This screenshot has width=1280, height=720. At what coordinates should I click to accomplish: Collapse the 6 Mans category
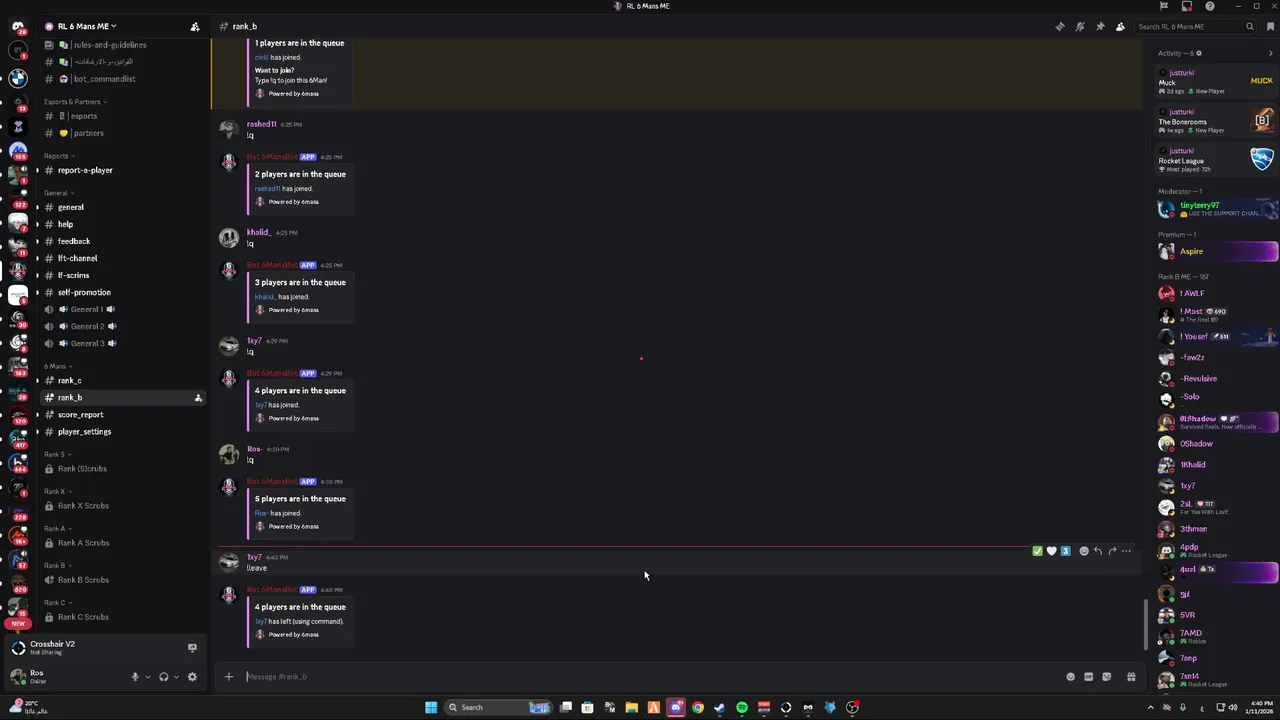pos(56,366)
